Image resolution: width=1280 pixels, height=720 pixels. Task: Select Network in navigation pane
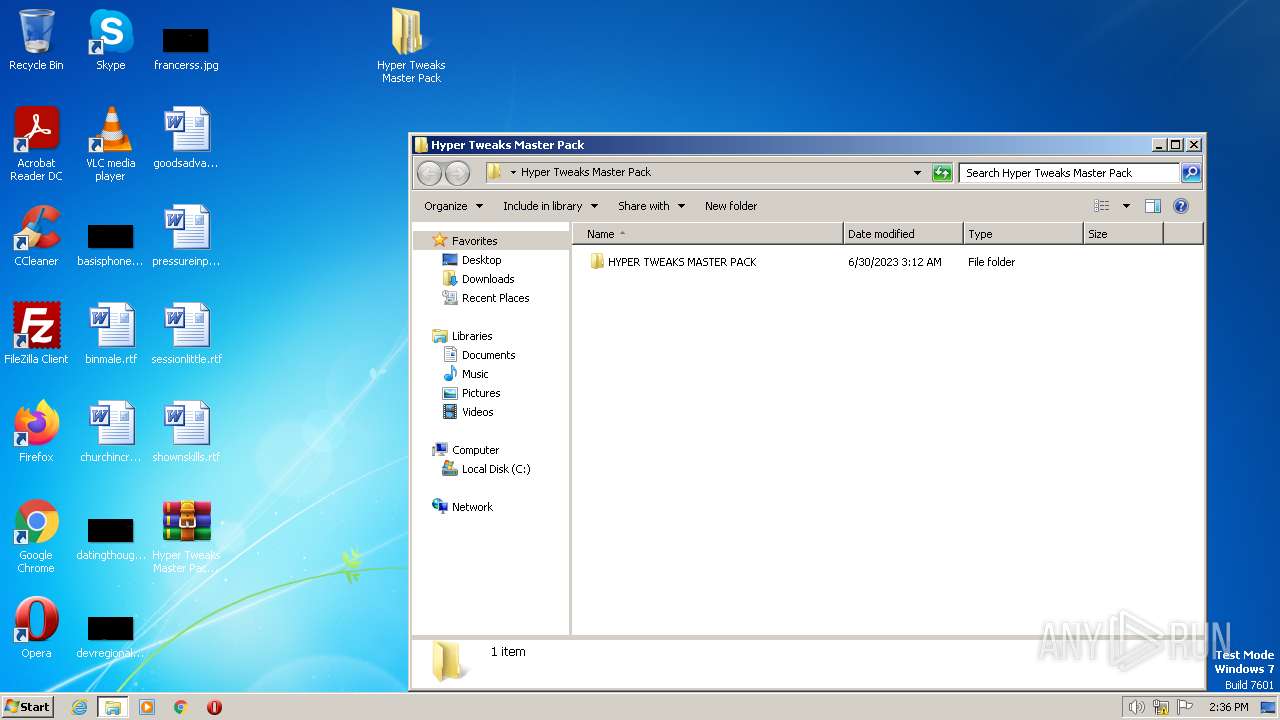click(x=472, y=507)
